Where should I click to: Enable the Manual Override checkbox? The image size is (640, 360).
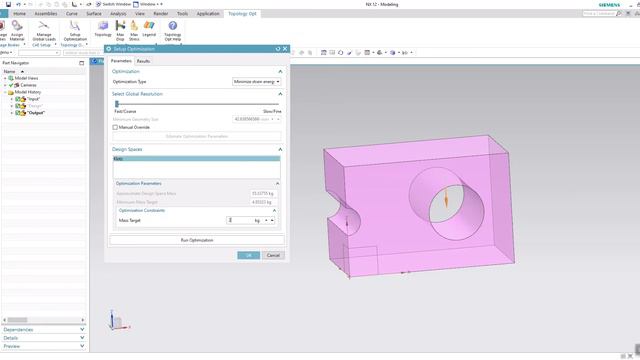115,127
